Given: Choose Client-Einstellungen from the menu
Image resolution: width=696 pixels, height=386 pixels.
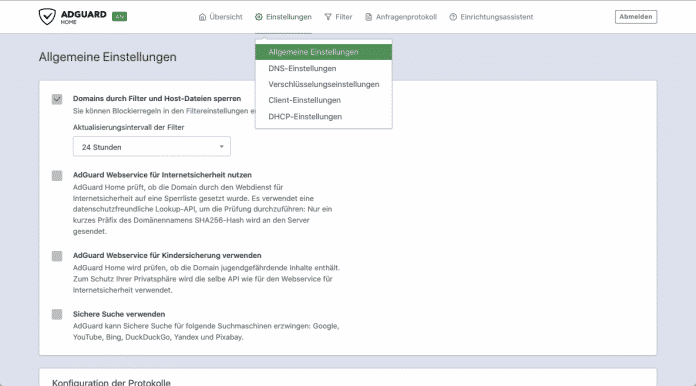Looking at the screenshot, I should 324,100.
